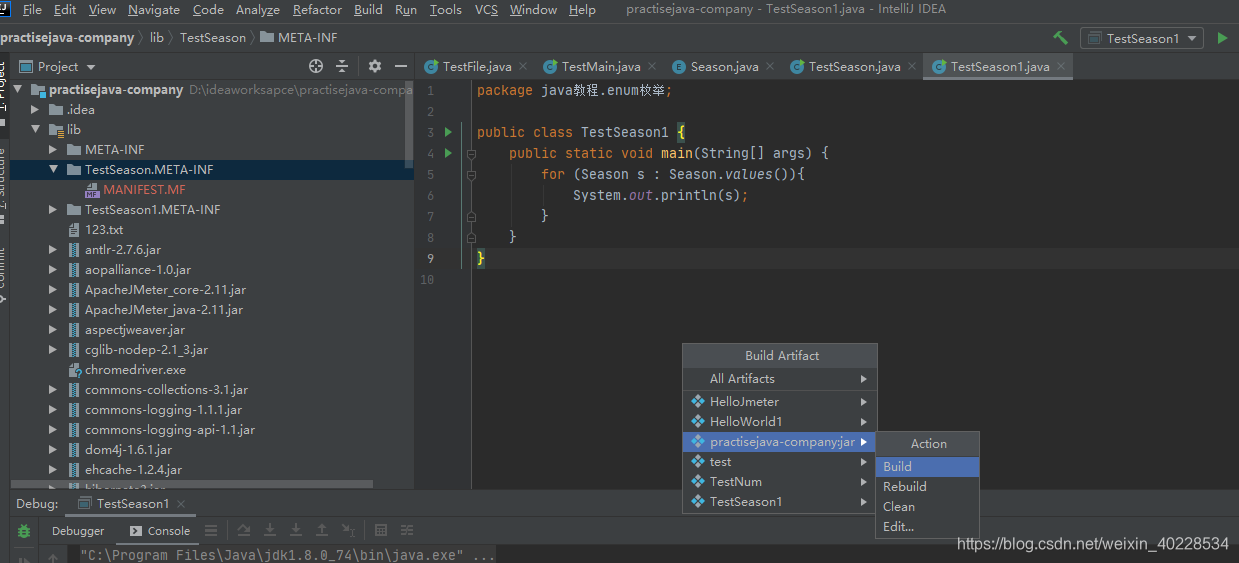Choose Edit... in the Action submenu
This screenshot has height=563, width=1239.
click(x=927, y=527)
